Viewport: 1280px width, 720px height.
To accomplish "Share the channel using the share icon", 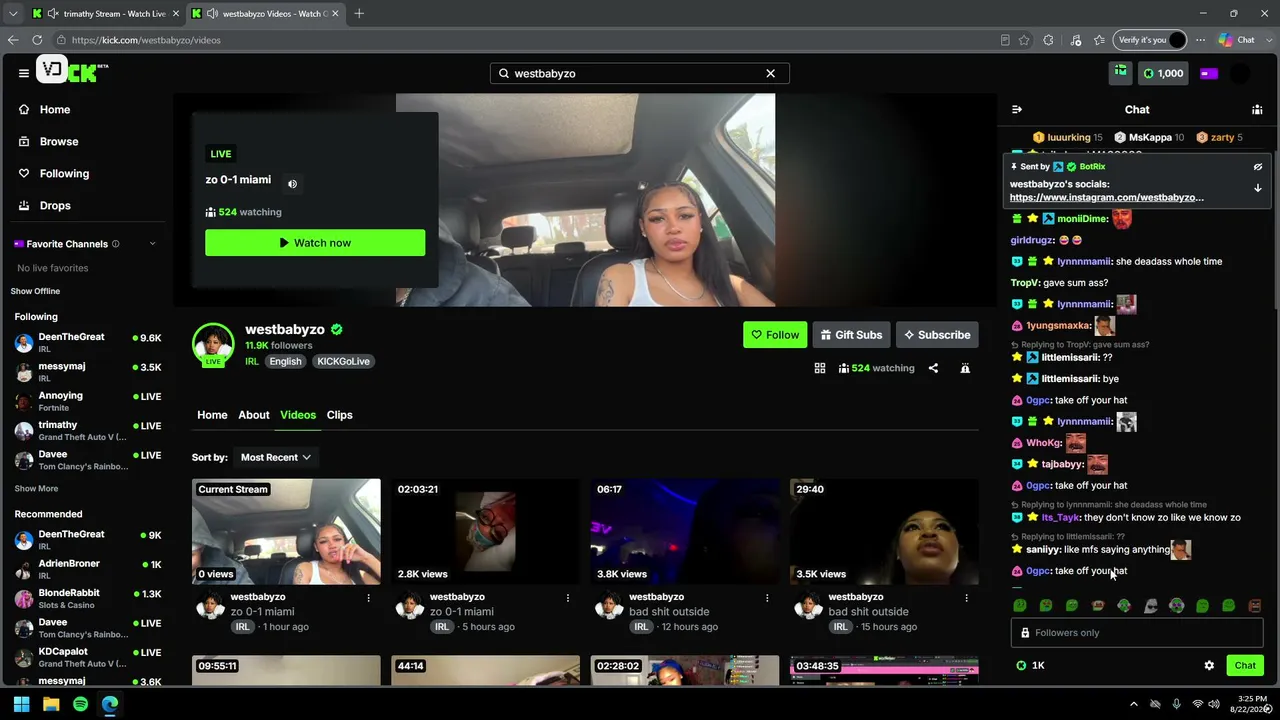I will pos(933,368).
